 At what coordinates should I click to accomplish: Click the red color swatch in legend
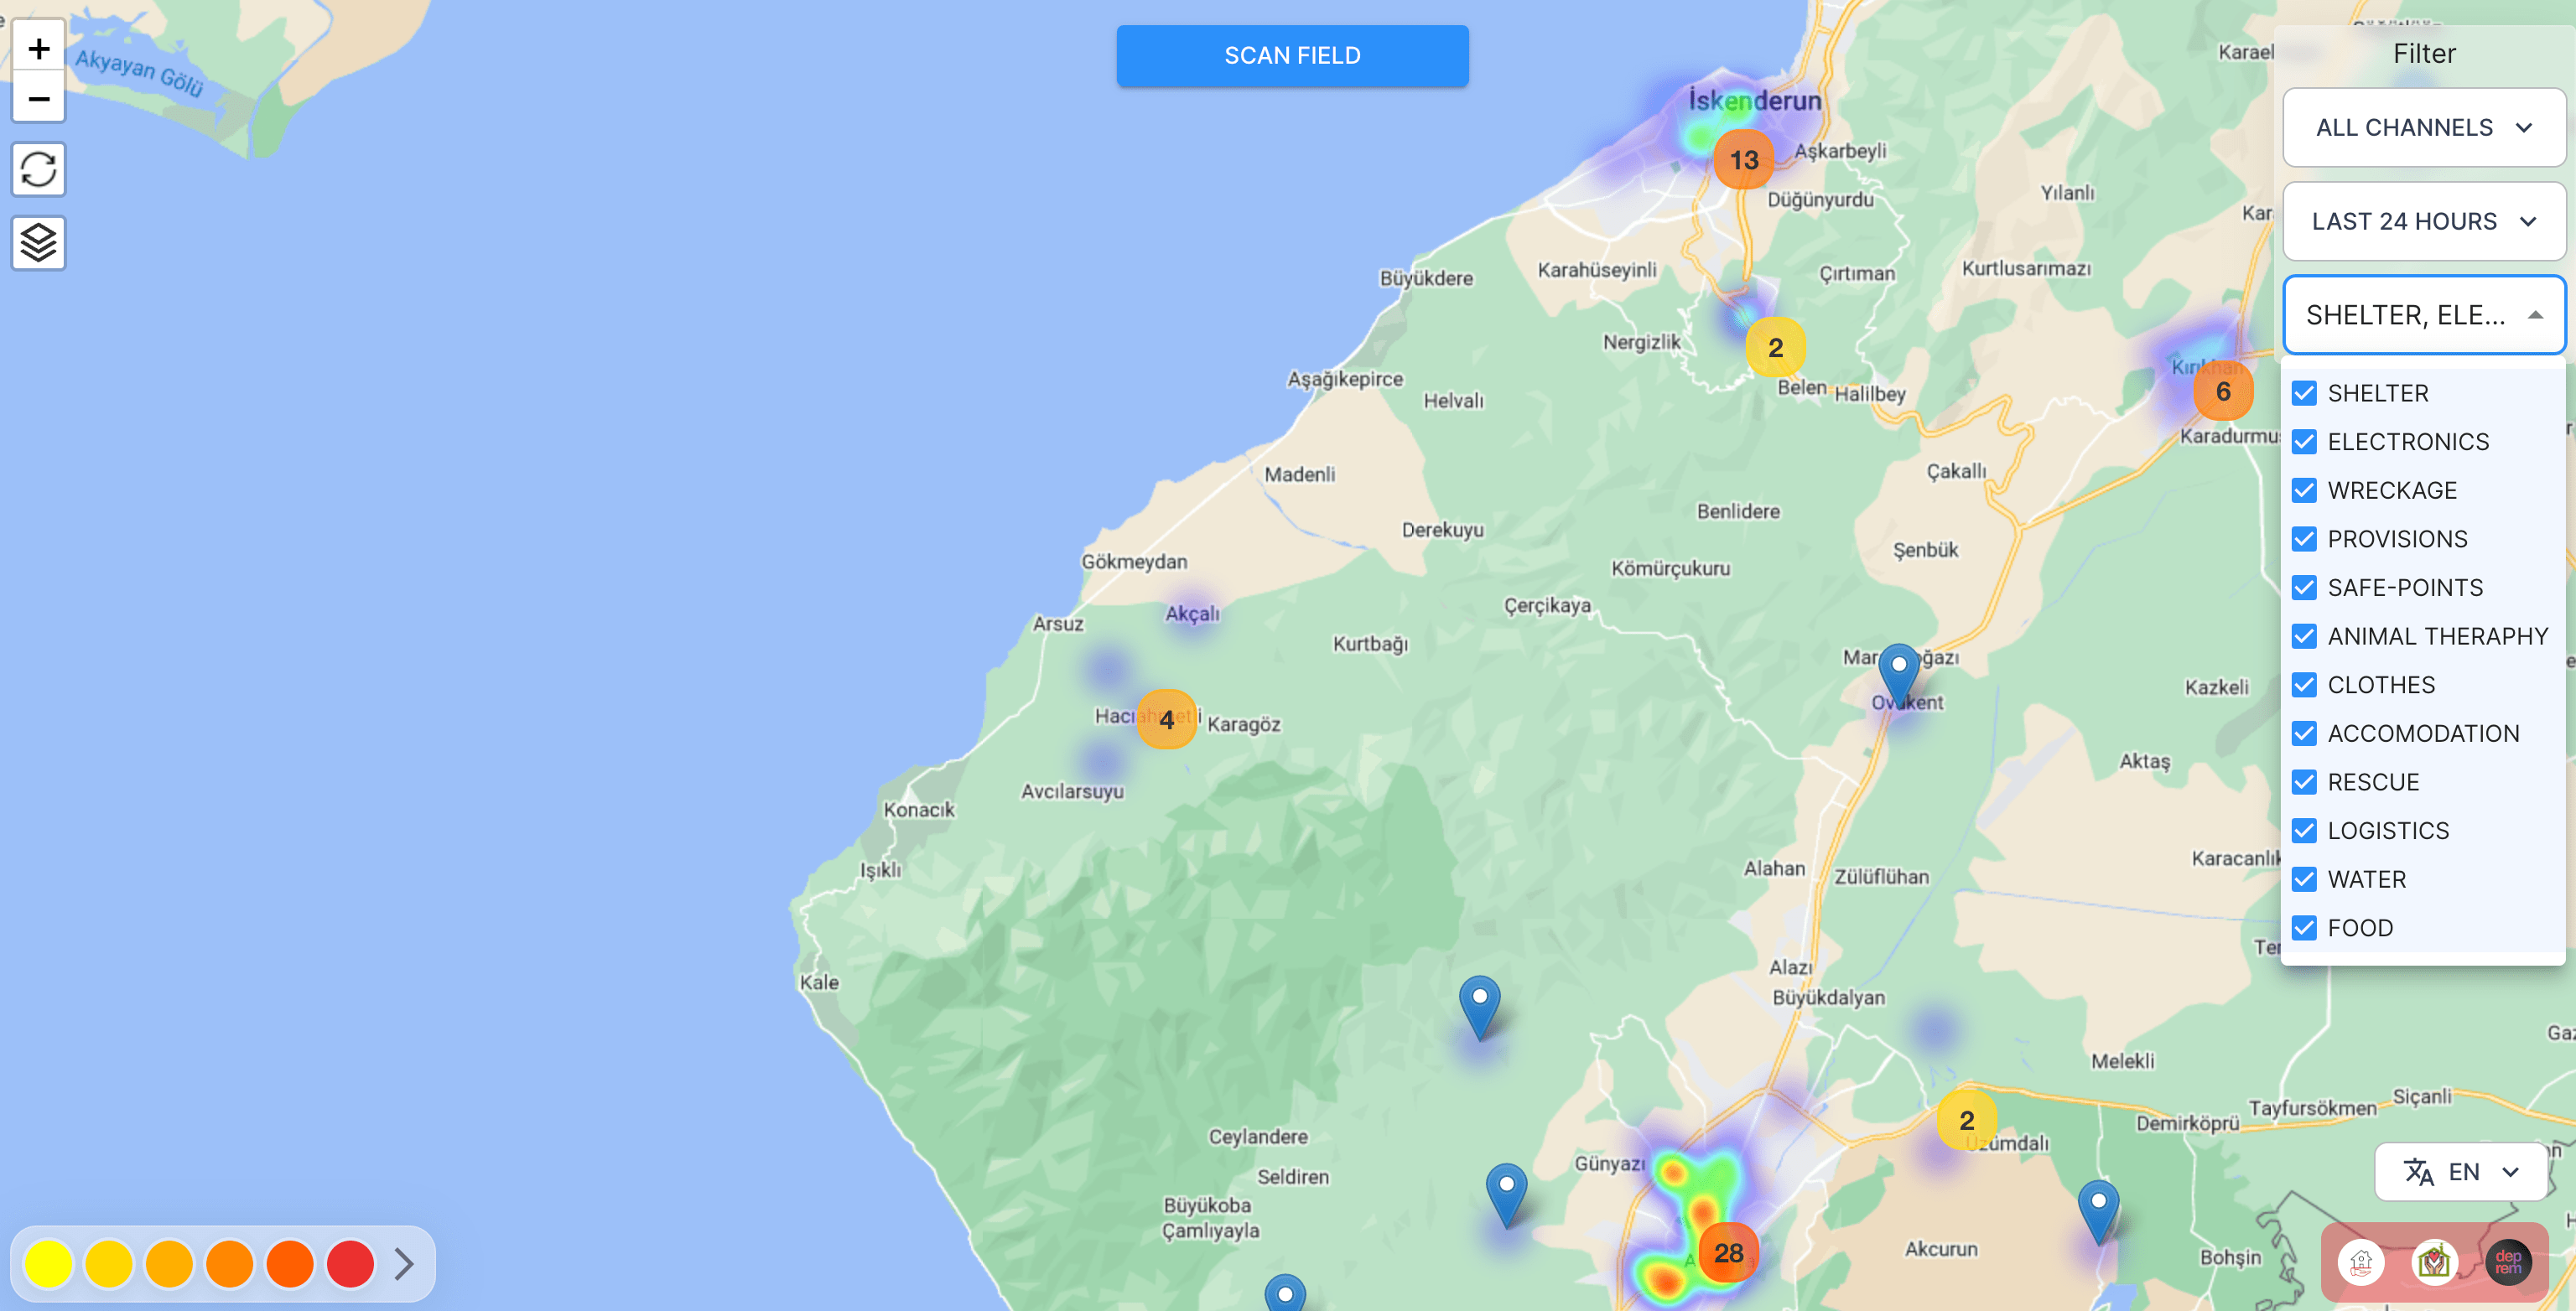(350, 1264)
